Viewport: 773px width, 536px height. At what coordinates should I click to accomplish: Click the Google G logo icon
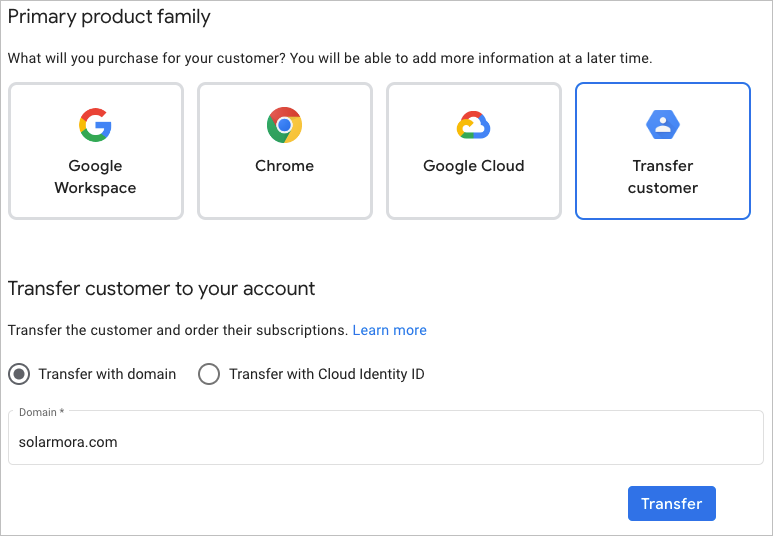(95, 125)
